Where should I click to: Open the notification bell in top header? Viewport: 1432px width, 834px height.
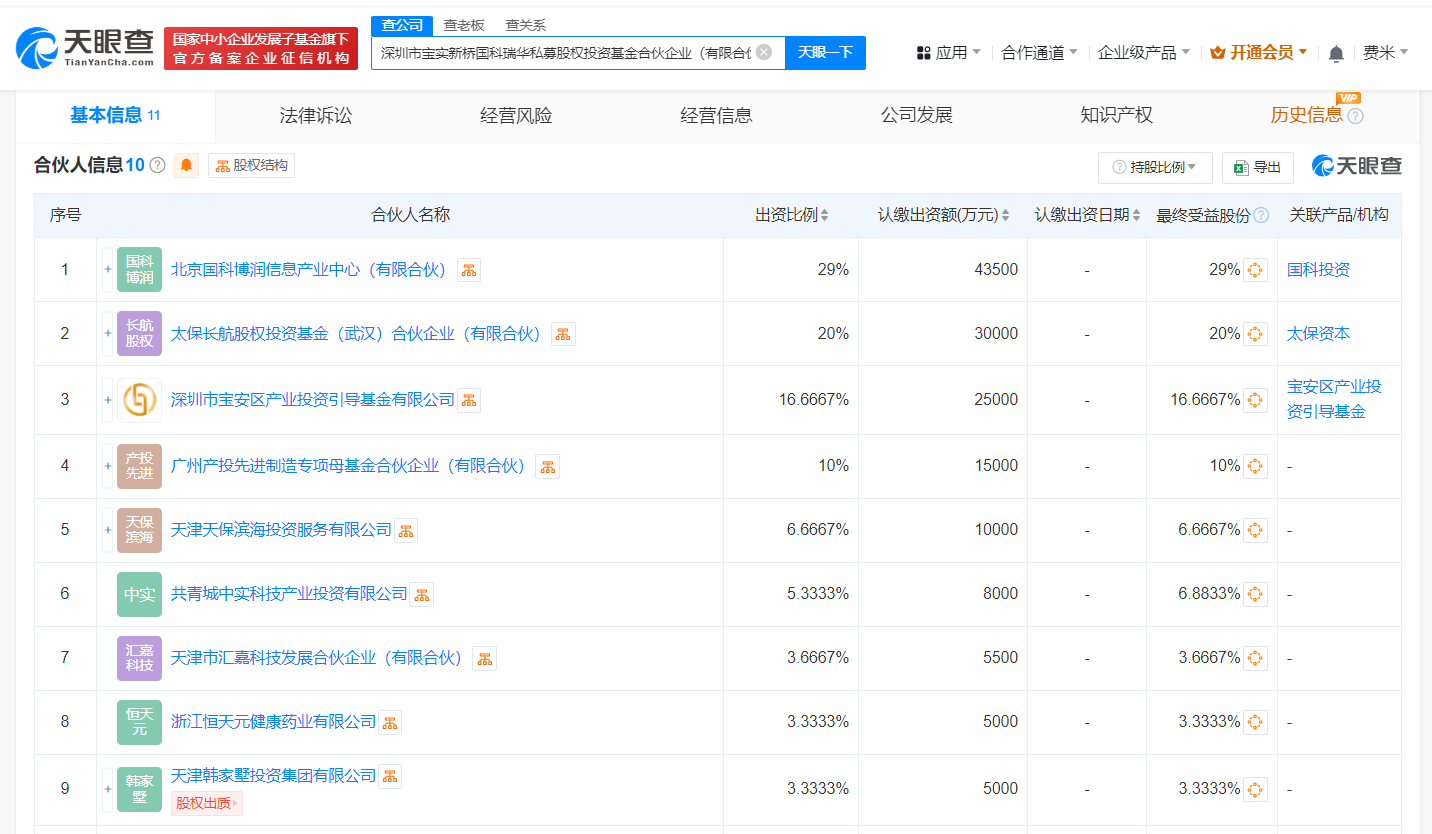1336,53
